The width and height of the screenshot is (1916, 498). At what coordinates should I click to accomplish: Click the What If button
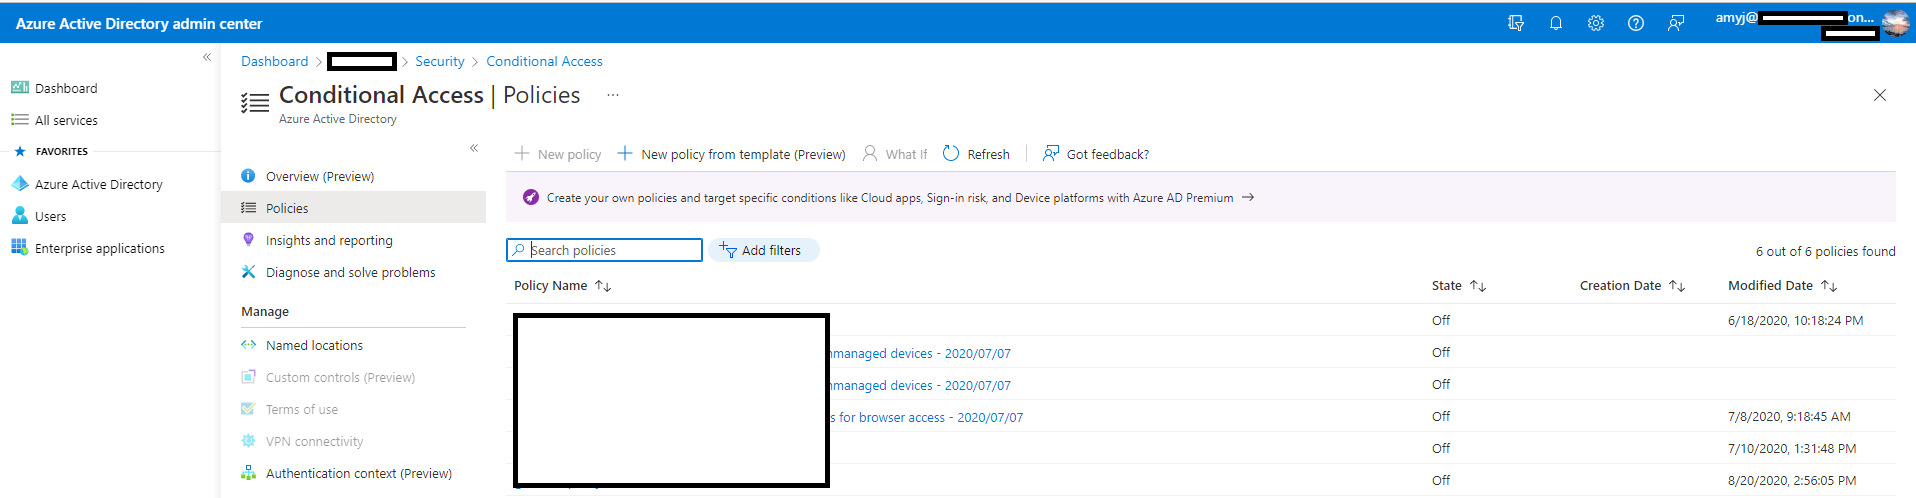[895, 154]
